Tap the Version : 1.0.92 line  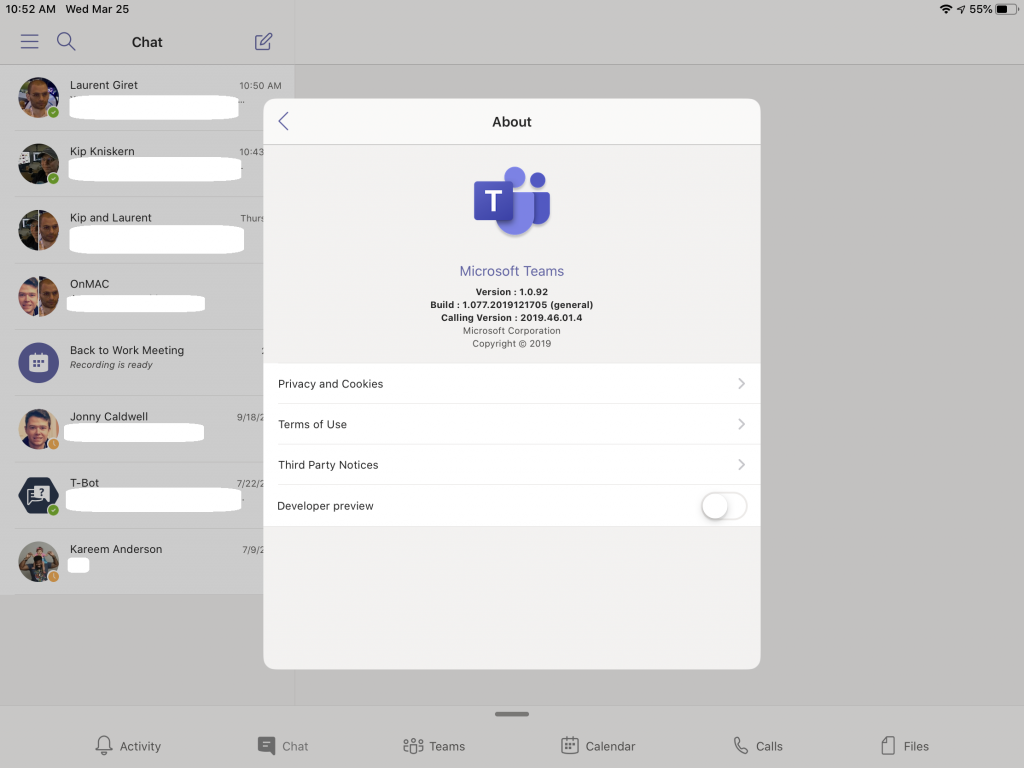coord(511,292)
